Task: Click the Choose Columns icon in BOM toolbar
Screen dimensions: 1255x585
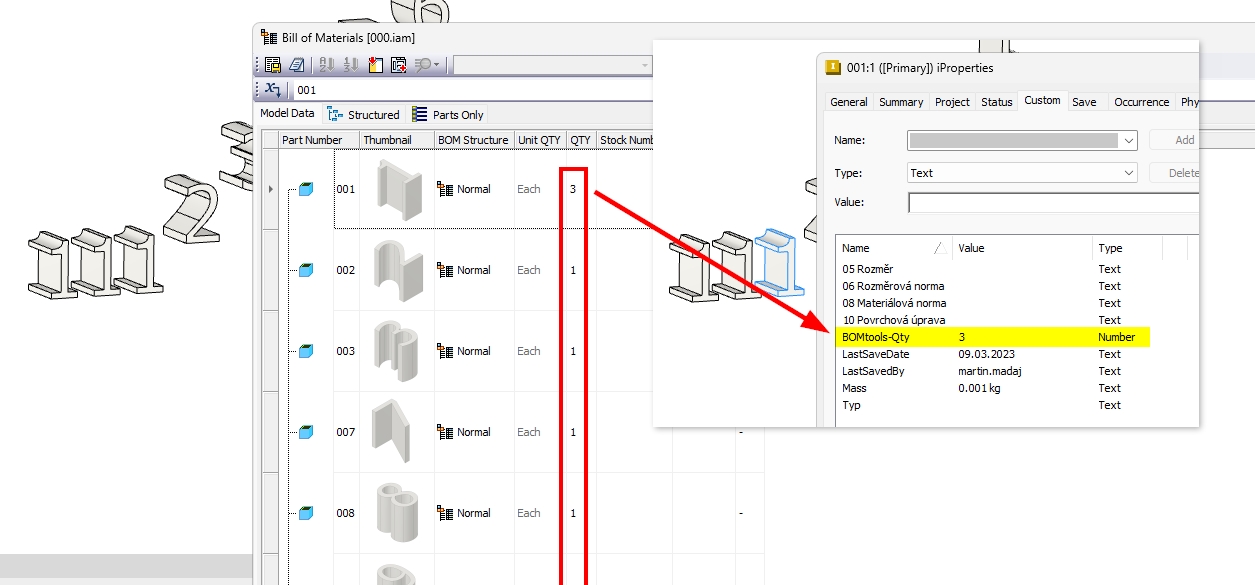Action: pos(375,65)
